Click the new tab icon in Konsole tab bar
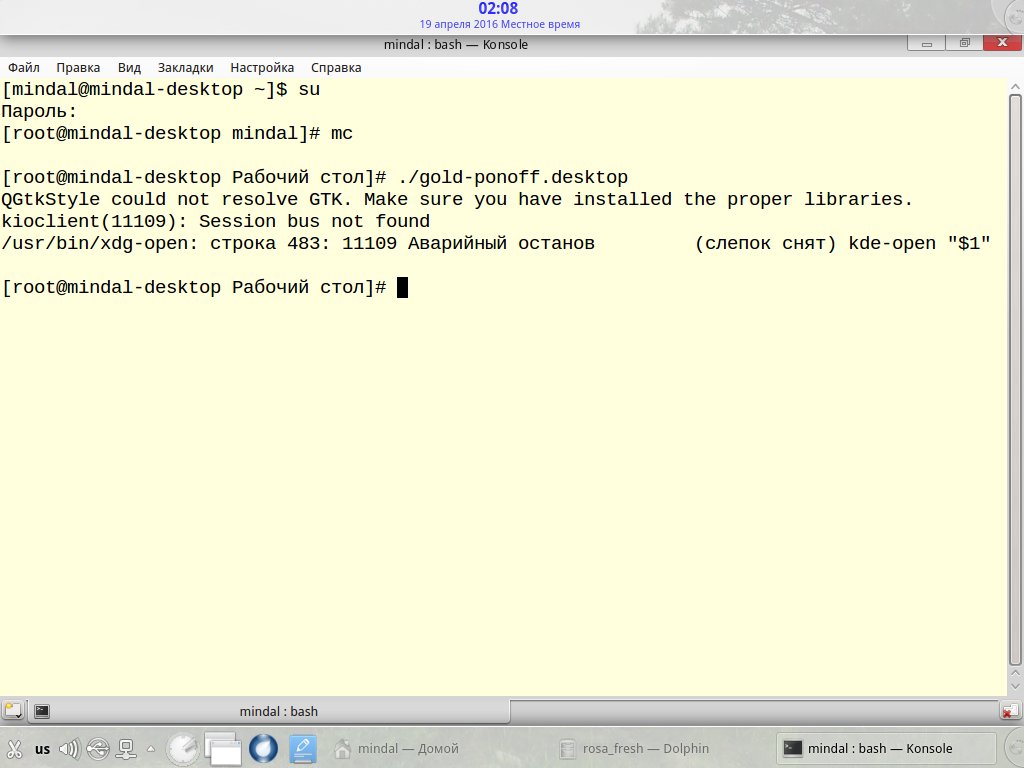 (x=12, y=711)
